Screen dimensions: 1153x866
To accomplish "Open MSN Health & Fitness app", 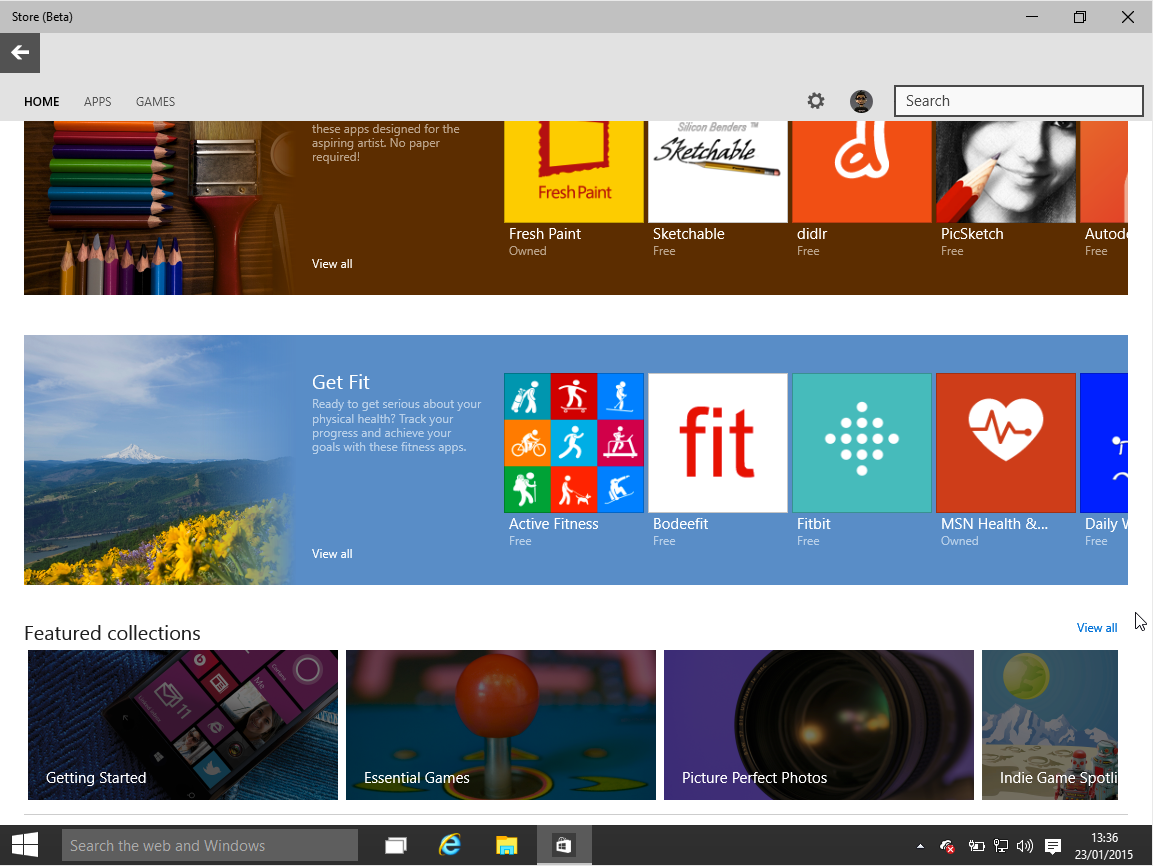I will pyautogui.click(x=1005, y=443).
